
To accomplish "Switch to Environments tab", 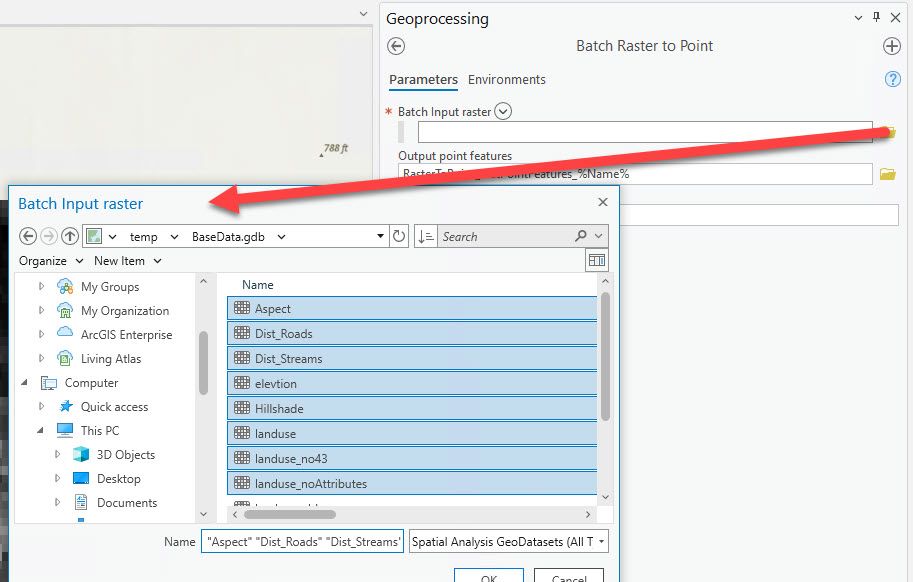I will [507, 80].
